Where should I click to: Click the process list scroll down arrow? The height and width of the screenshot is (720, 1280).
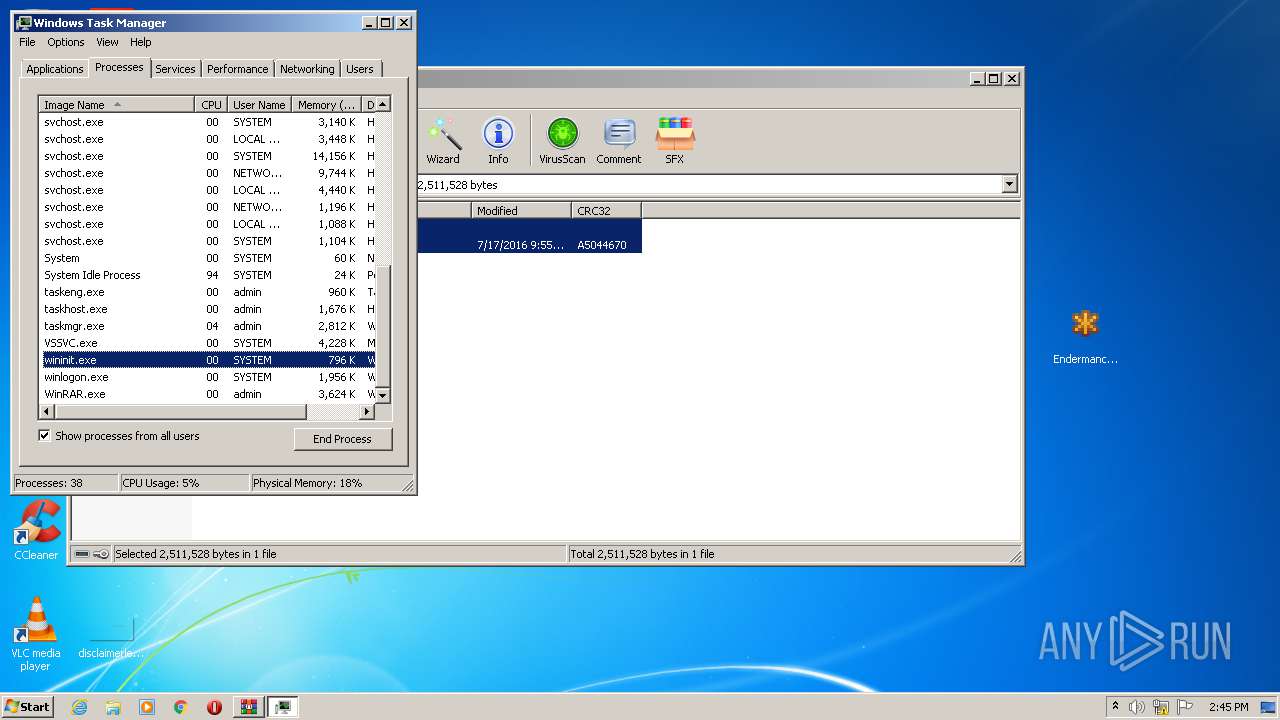[x=382, y=396]
